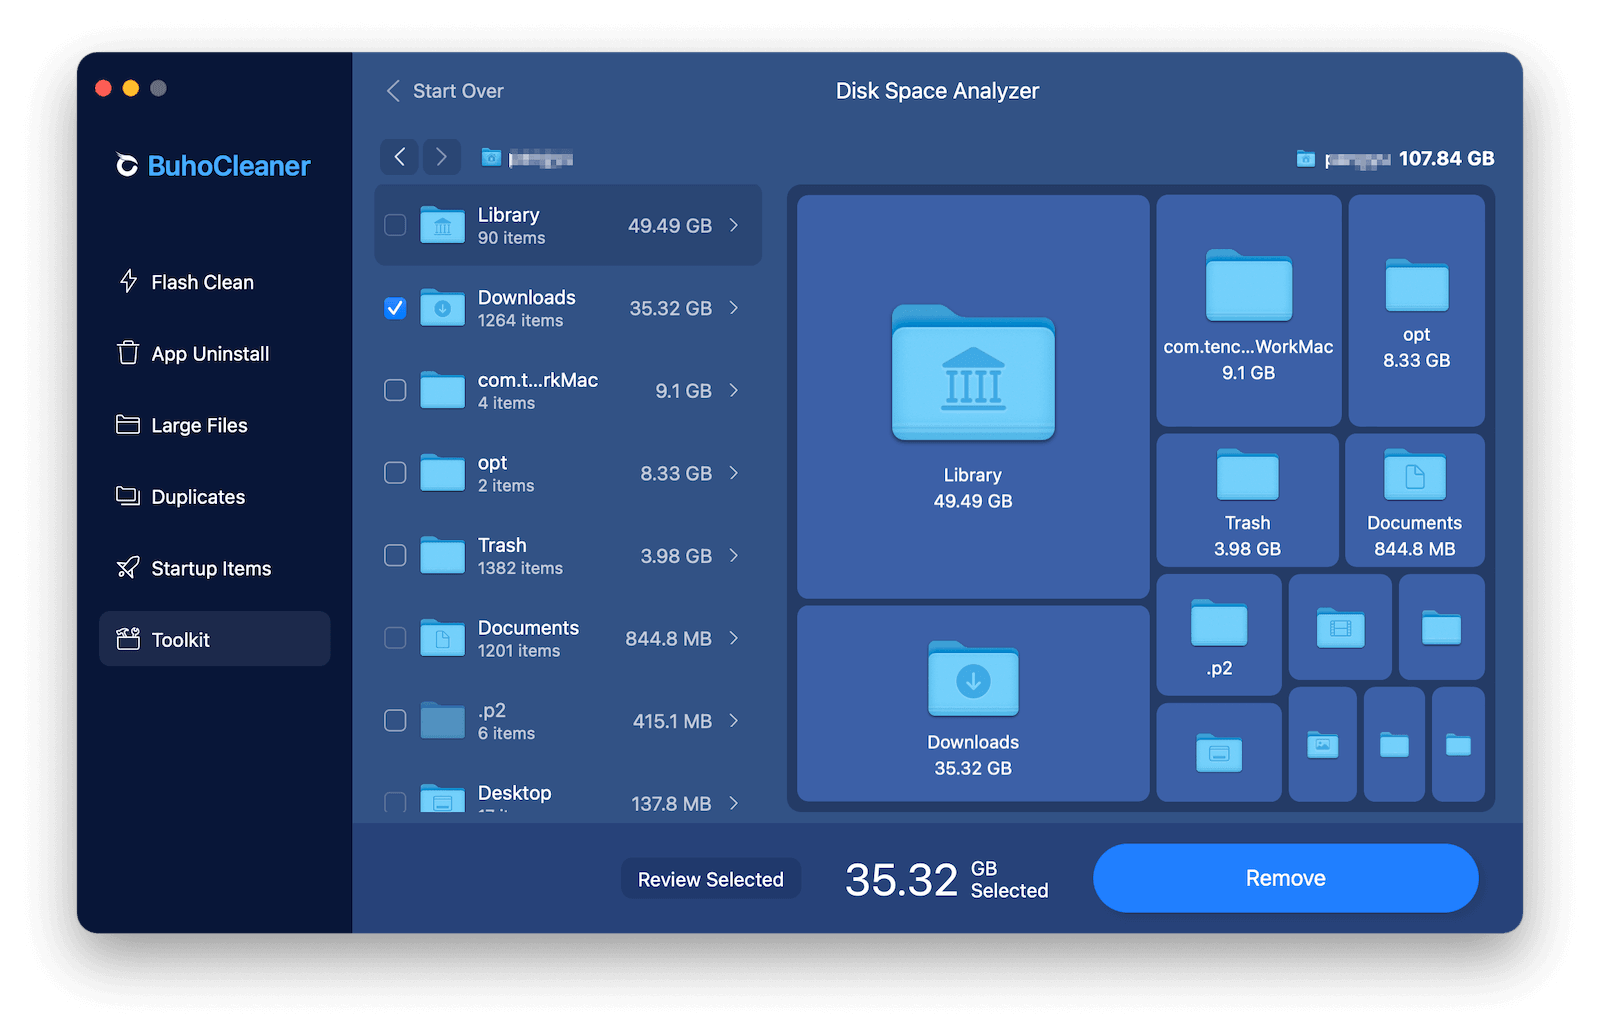Screen dimensions: 1600x1035
Task: Click Start Over link
Action: [x=445, y=91]
